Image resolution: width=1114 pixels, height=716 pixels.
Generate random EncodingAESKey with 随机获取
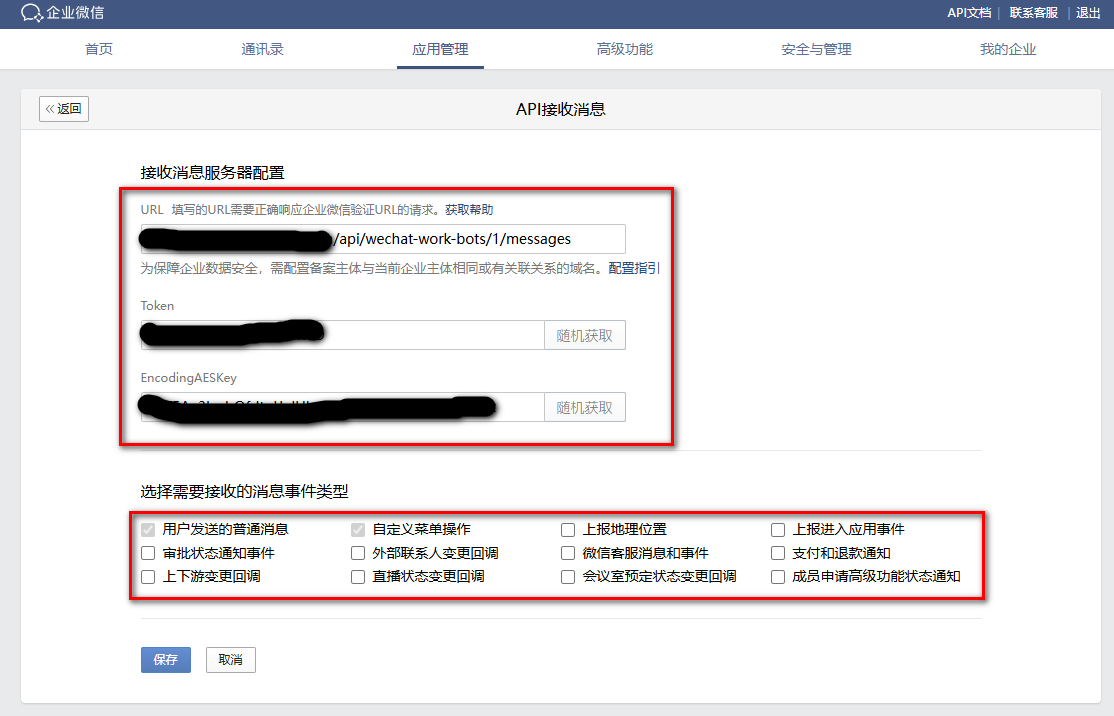coord(585,407)
